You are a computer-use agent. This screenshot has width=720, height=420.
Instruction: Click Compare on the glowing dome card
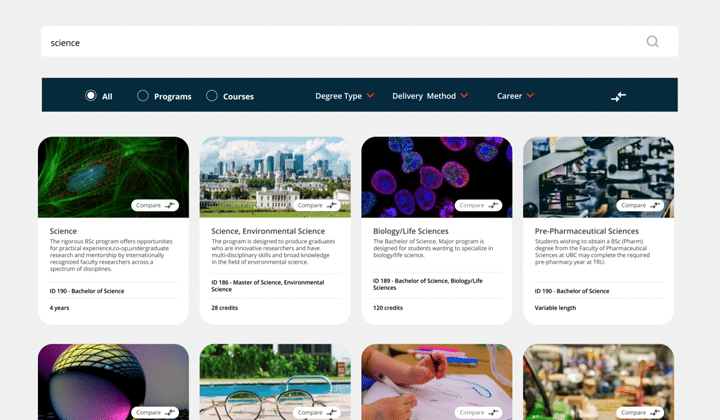click(x=155, y=412)
